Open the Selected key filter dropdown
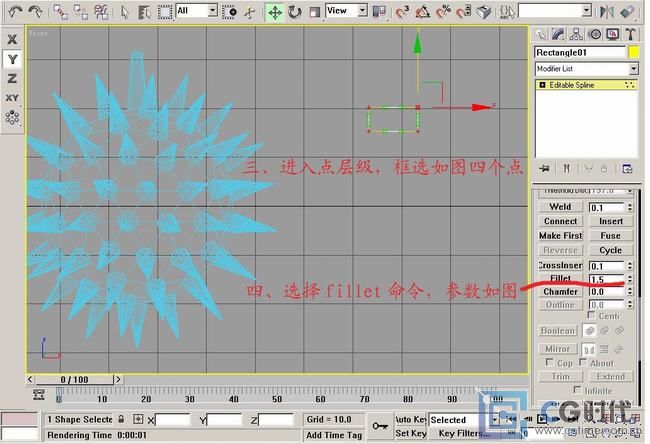Viewport: 650px width, 444px height. tap(464, 420)
